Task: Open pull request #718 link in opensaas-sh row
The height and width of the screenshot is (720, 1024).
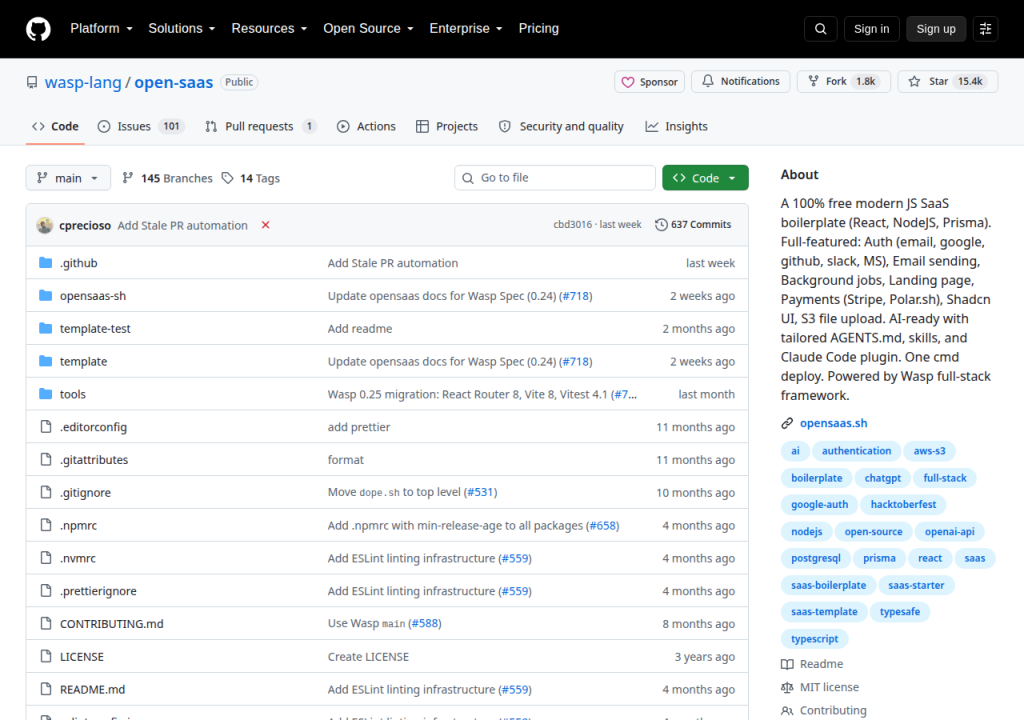Action: click(576, 296)
